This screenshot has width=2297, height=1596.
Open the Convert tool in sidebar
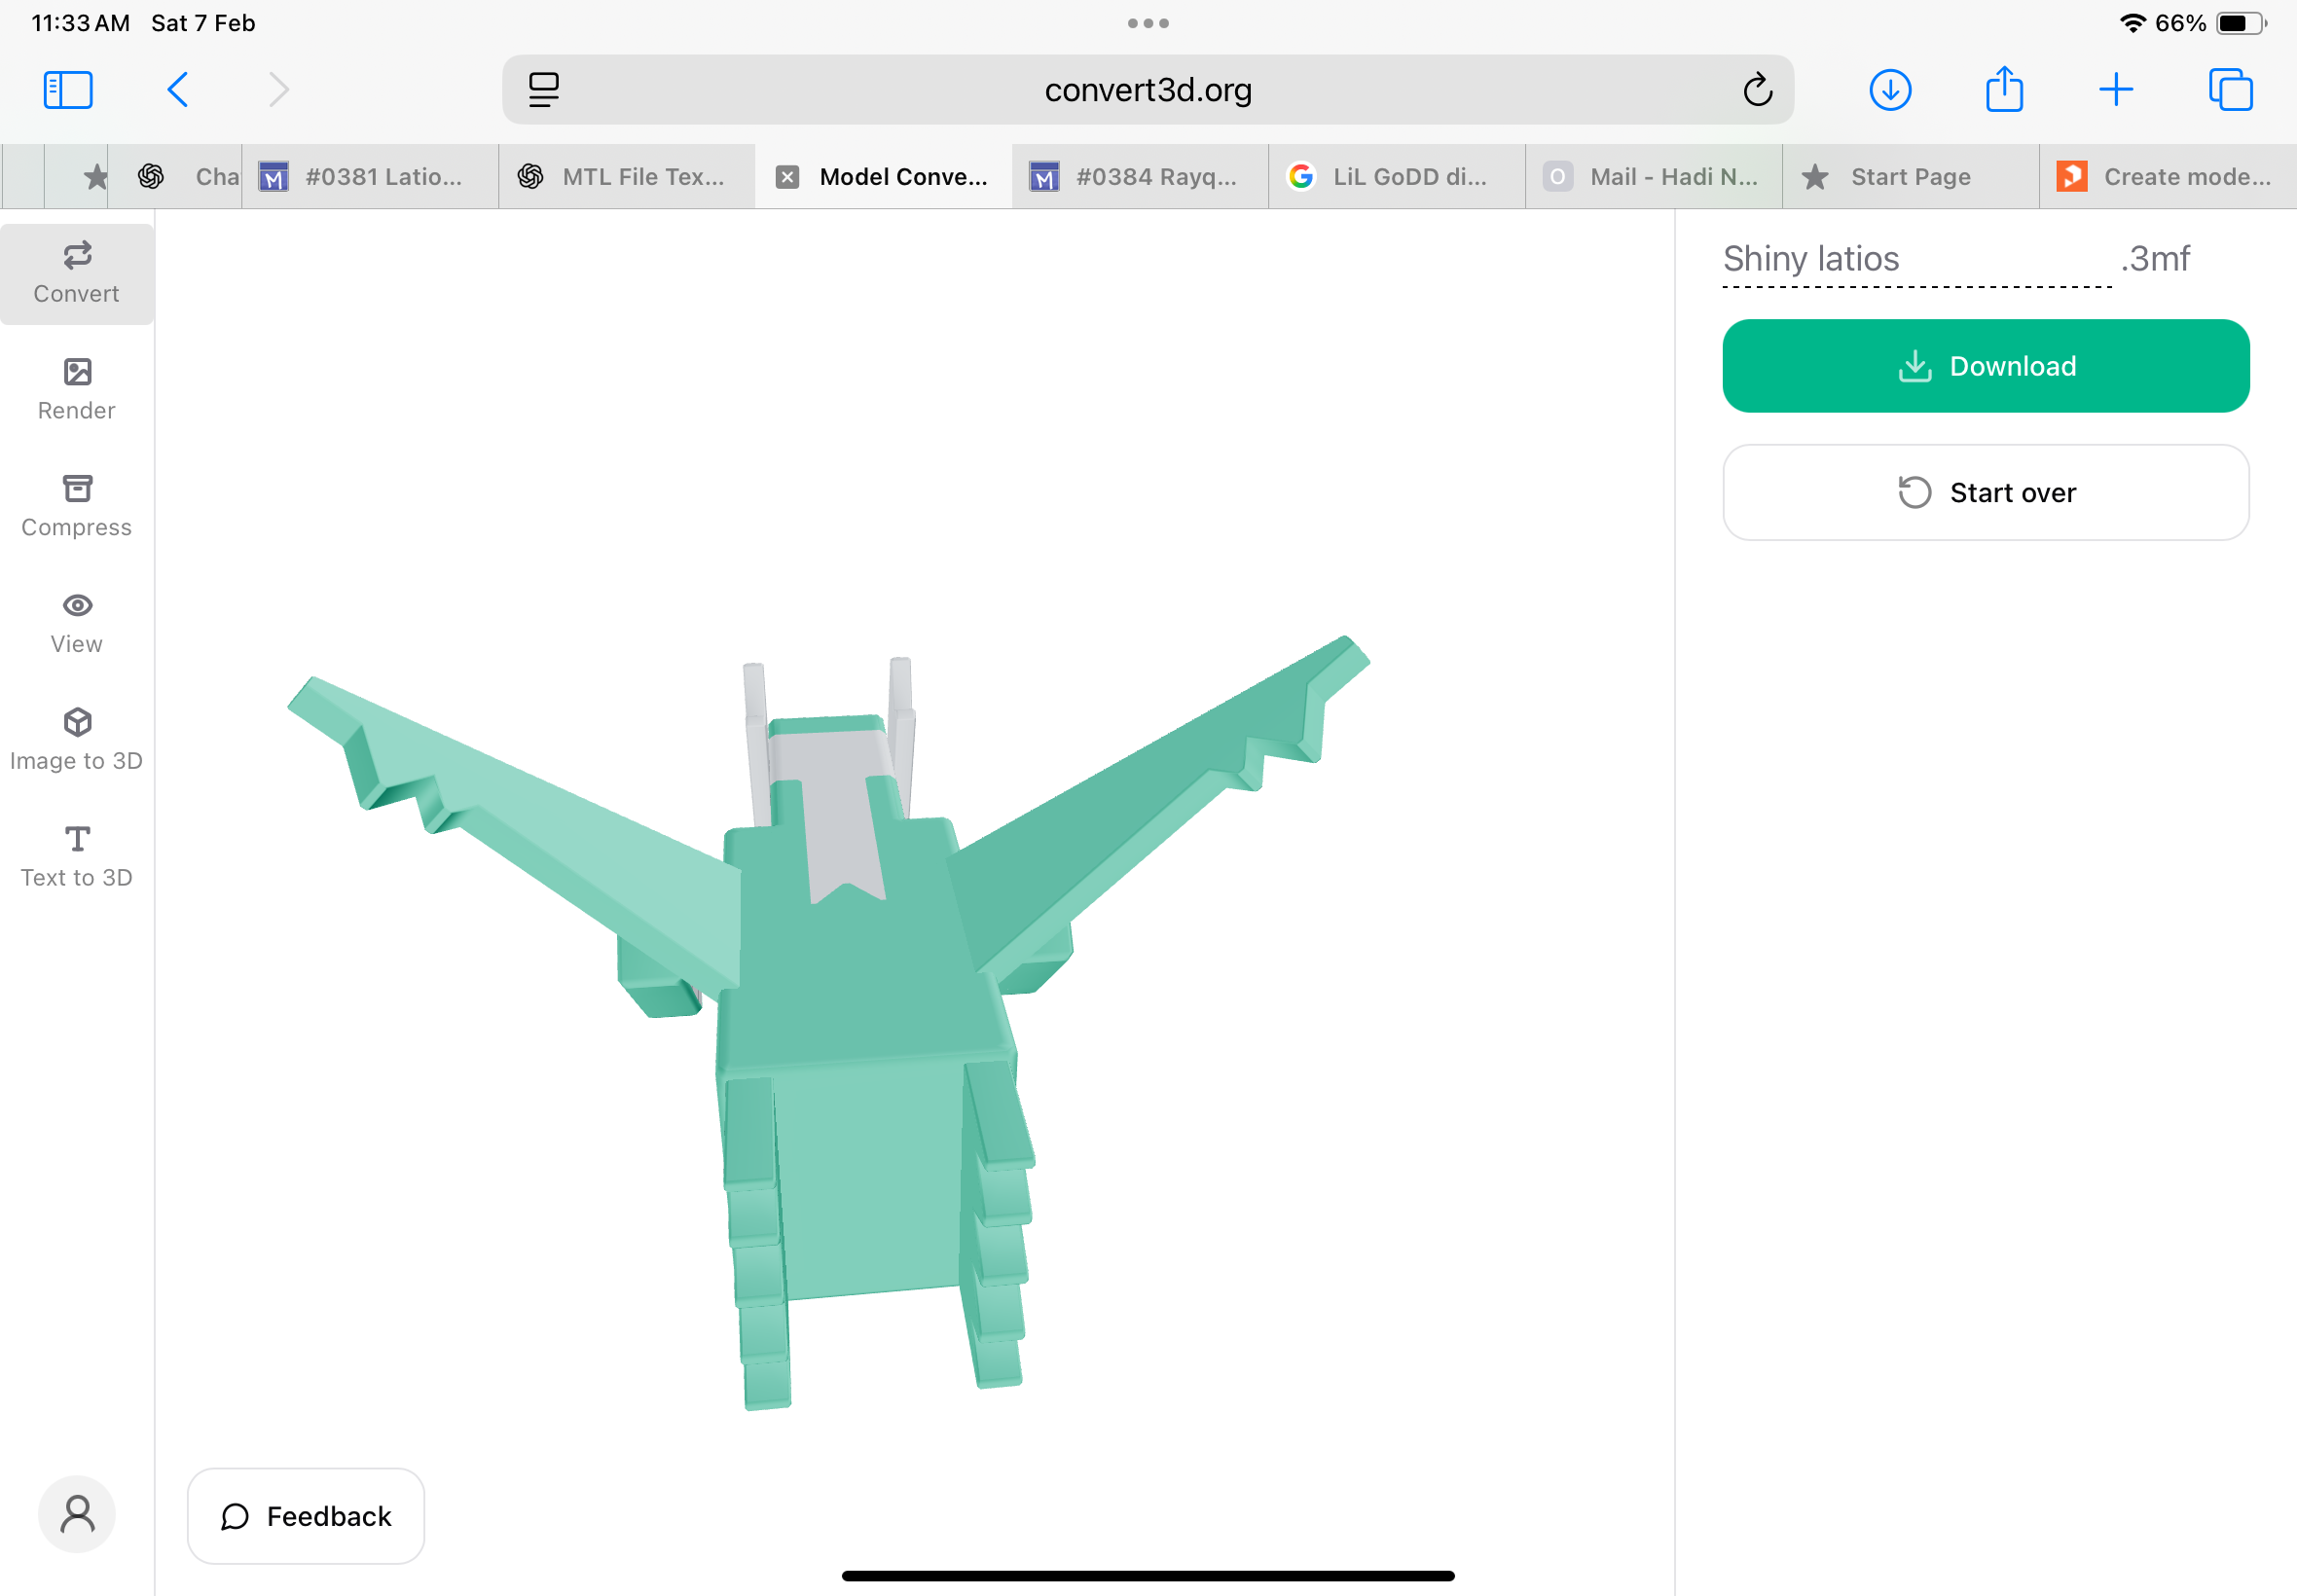tap(77, 273)
